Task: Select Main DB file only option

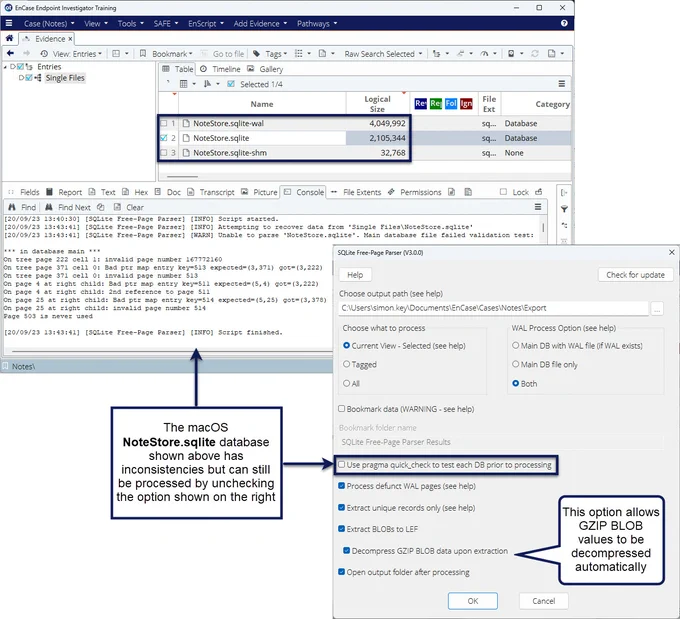Action: tap(515, 364)
